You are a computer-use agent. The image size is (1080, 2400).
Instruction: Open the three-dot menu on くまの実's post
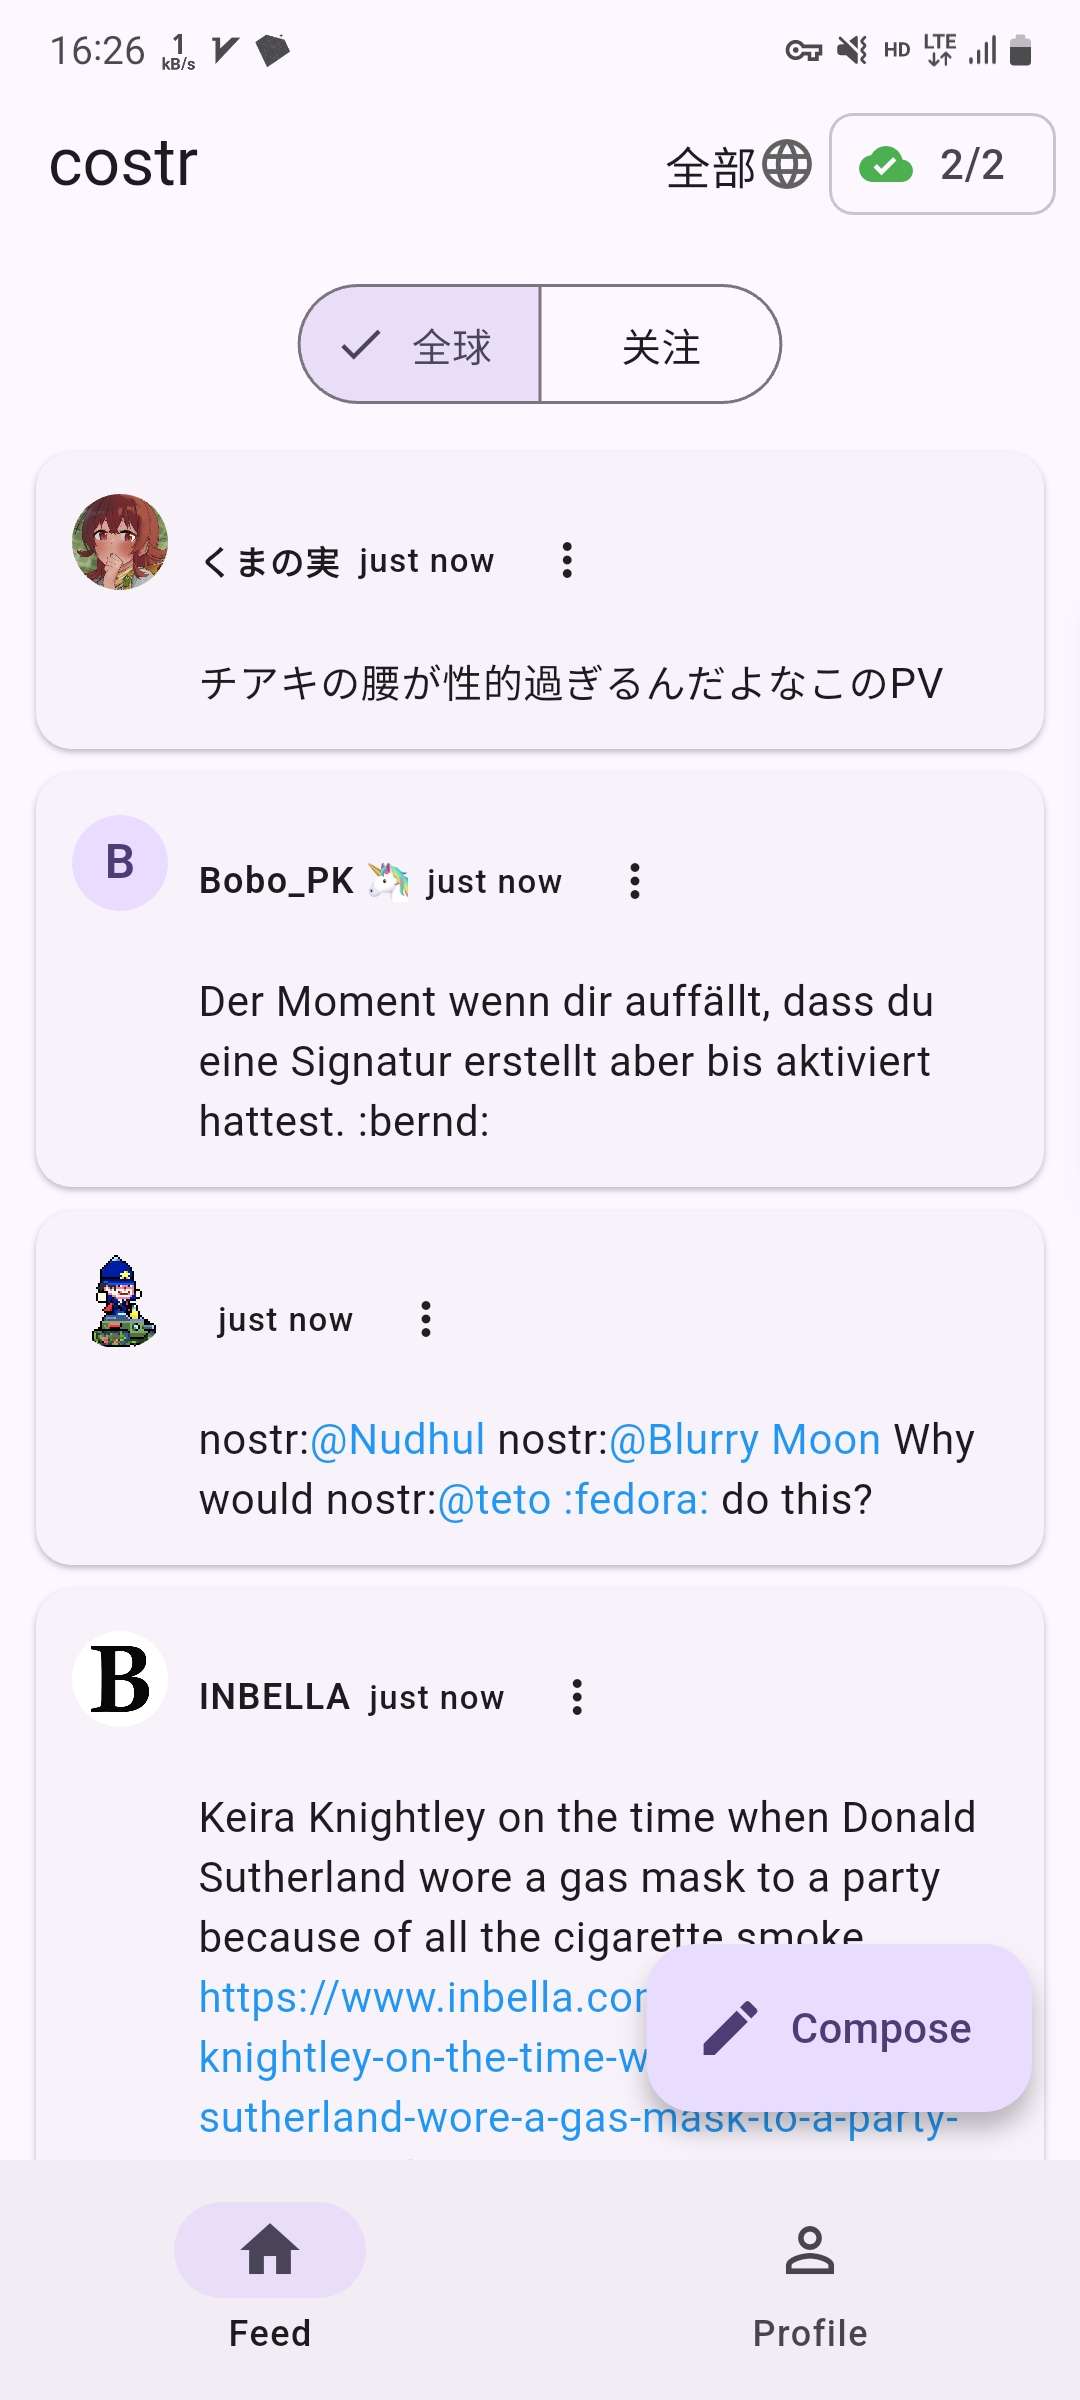tap(567, 560)
